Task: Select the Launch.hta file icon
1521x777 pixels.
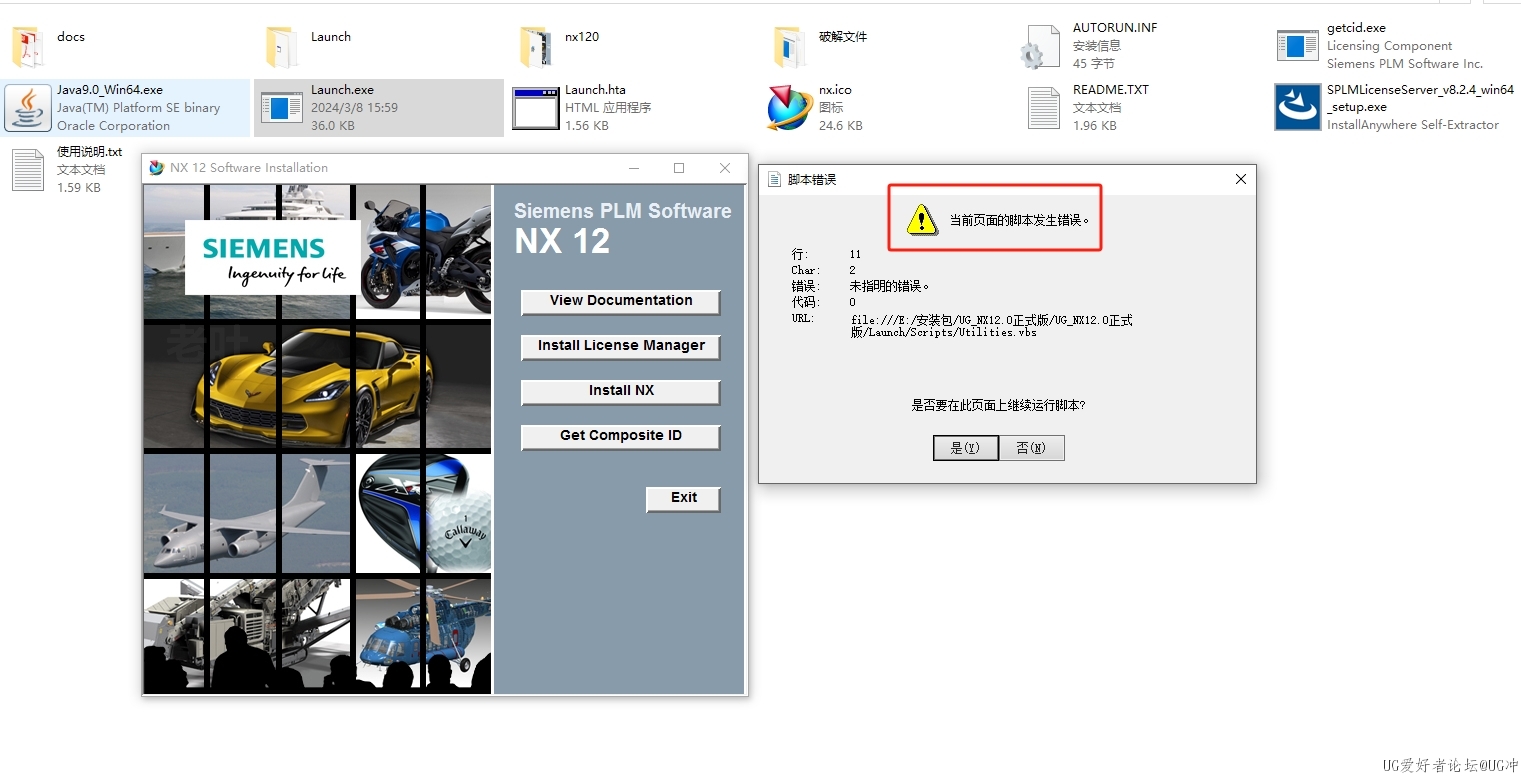Action: pyautogui.click(x=535, y=108)
